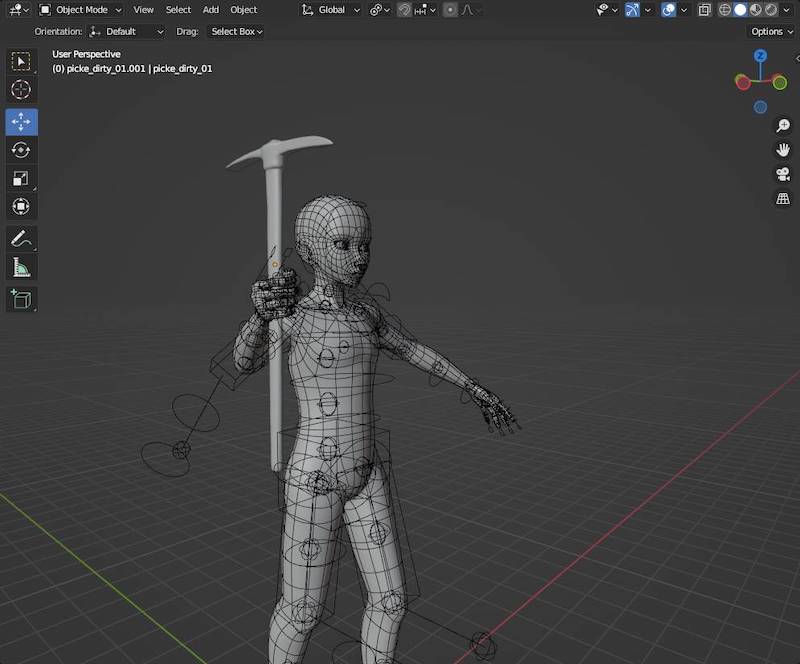This screenshot has height=664, width=800.
Task: Toggle camera view with camera icon
Action: (x=783, y=174)
